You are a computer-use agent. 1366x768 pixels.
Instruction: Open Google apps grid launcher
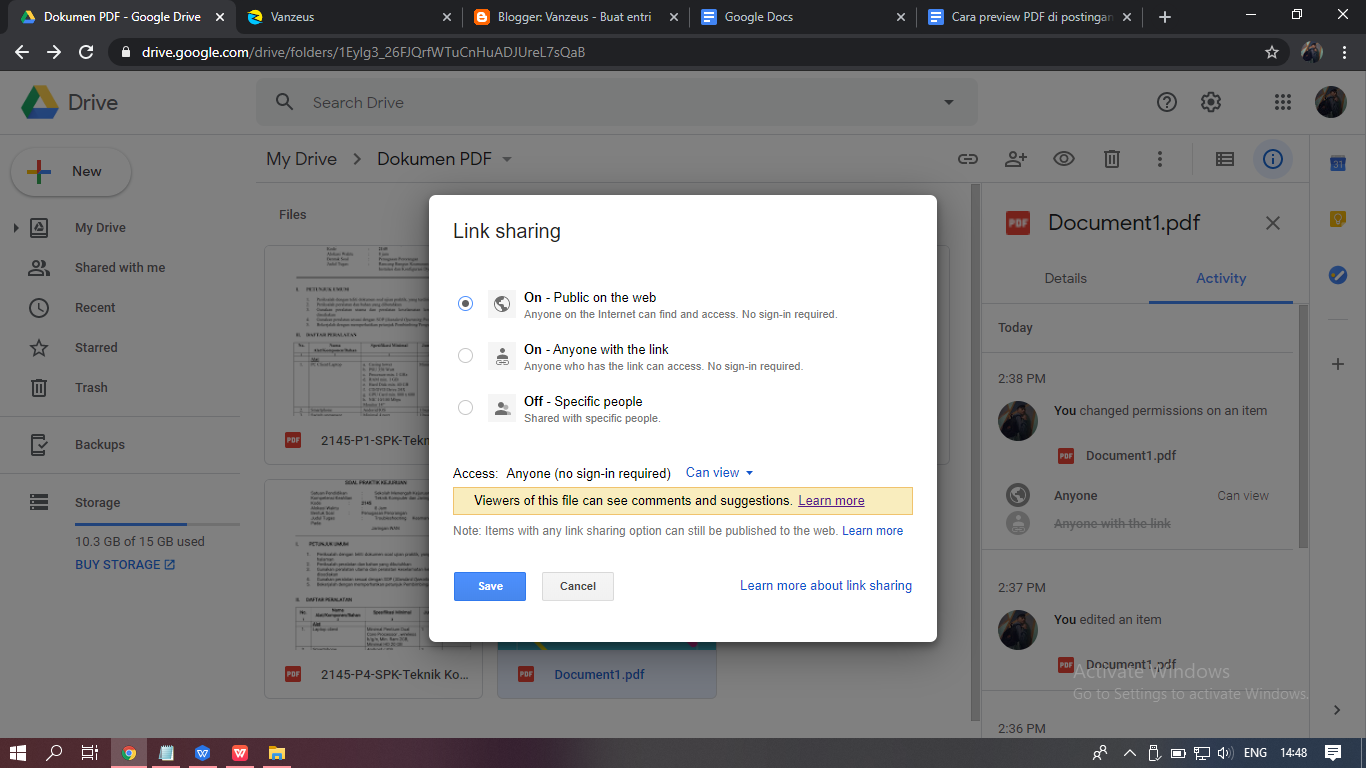[x=1281, y=101]
